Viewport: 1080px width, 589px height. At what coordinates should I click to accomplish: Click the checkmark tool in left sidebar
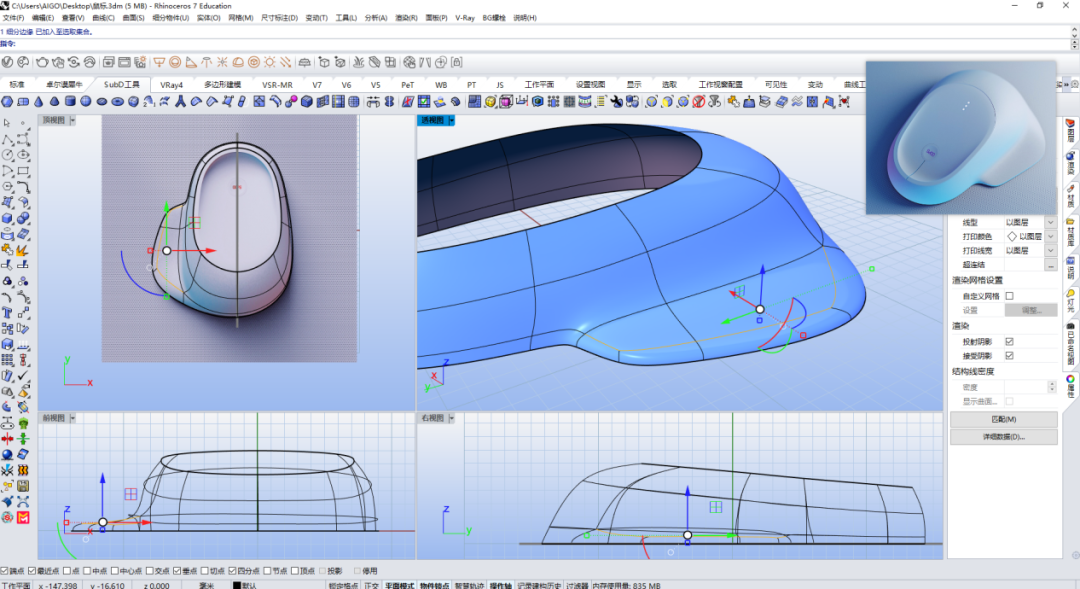[x=23, y=375]
